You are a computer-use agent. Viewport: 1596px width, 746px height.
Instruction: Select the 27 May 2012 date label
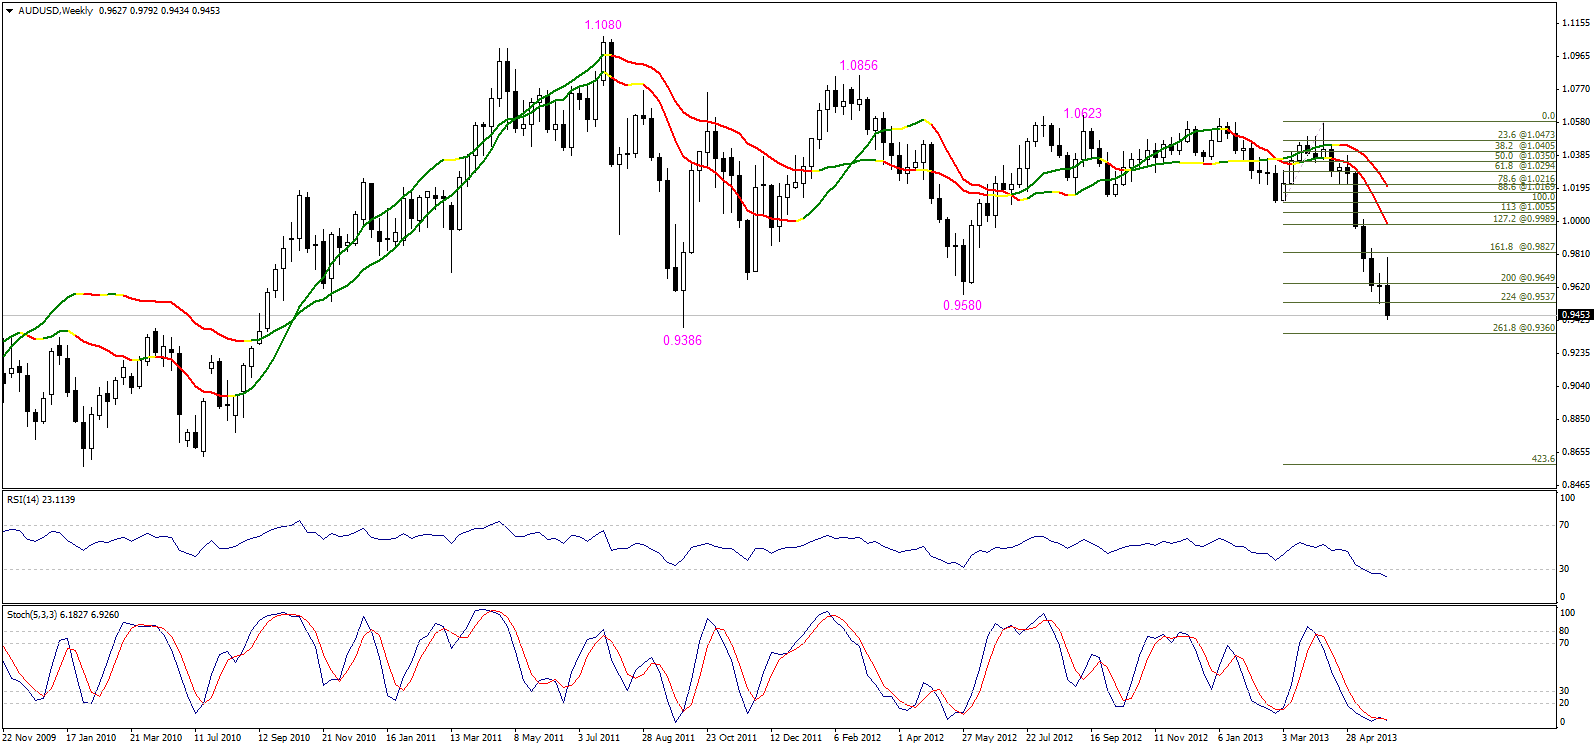coord(989,738)
